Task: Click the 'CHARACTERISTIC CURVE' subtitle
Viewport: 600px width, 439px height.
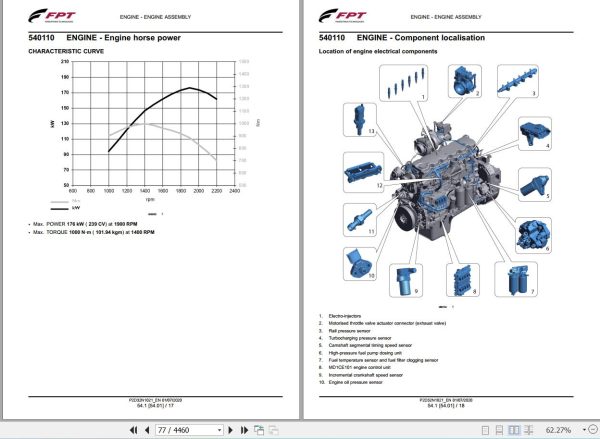Action: pyautogui.click(x=66, y=51)
